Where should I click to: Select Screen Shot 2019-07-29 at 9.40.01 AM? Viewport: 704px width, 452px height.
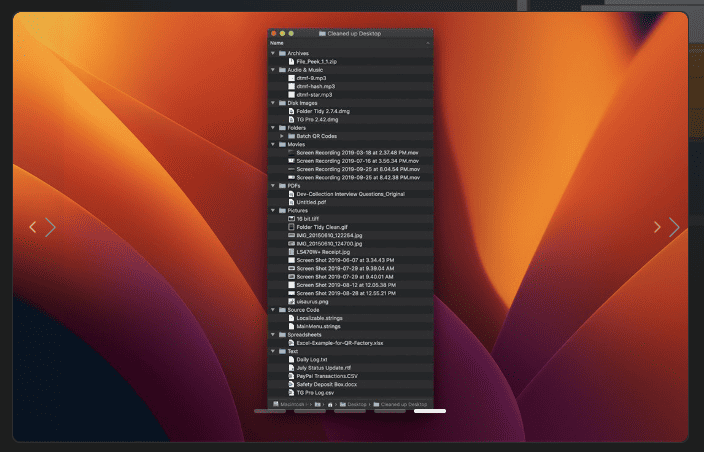point(345,276)
